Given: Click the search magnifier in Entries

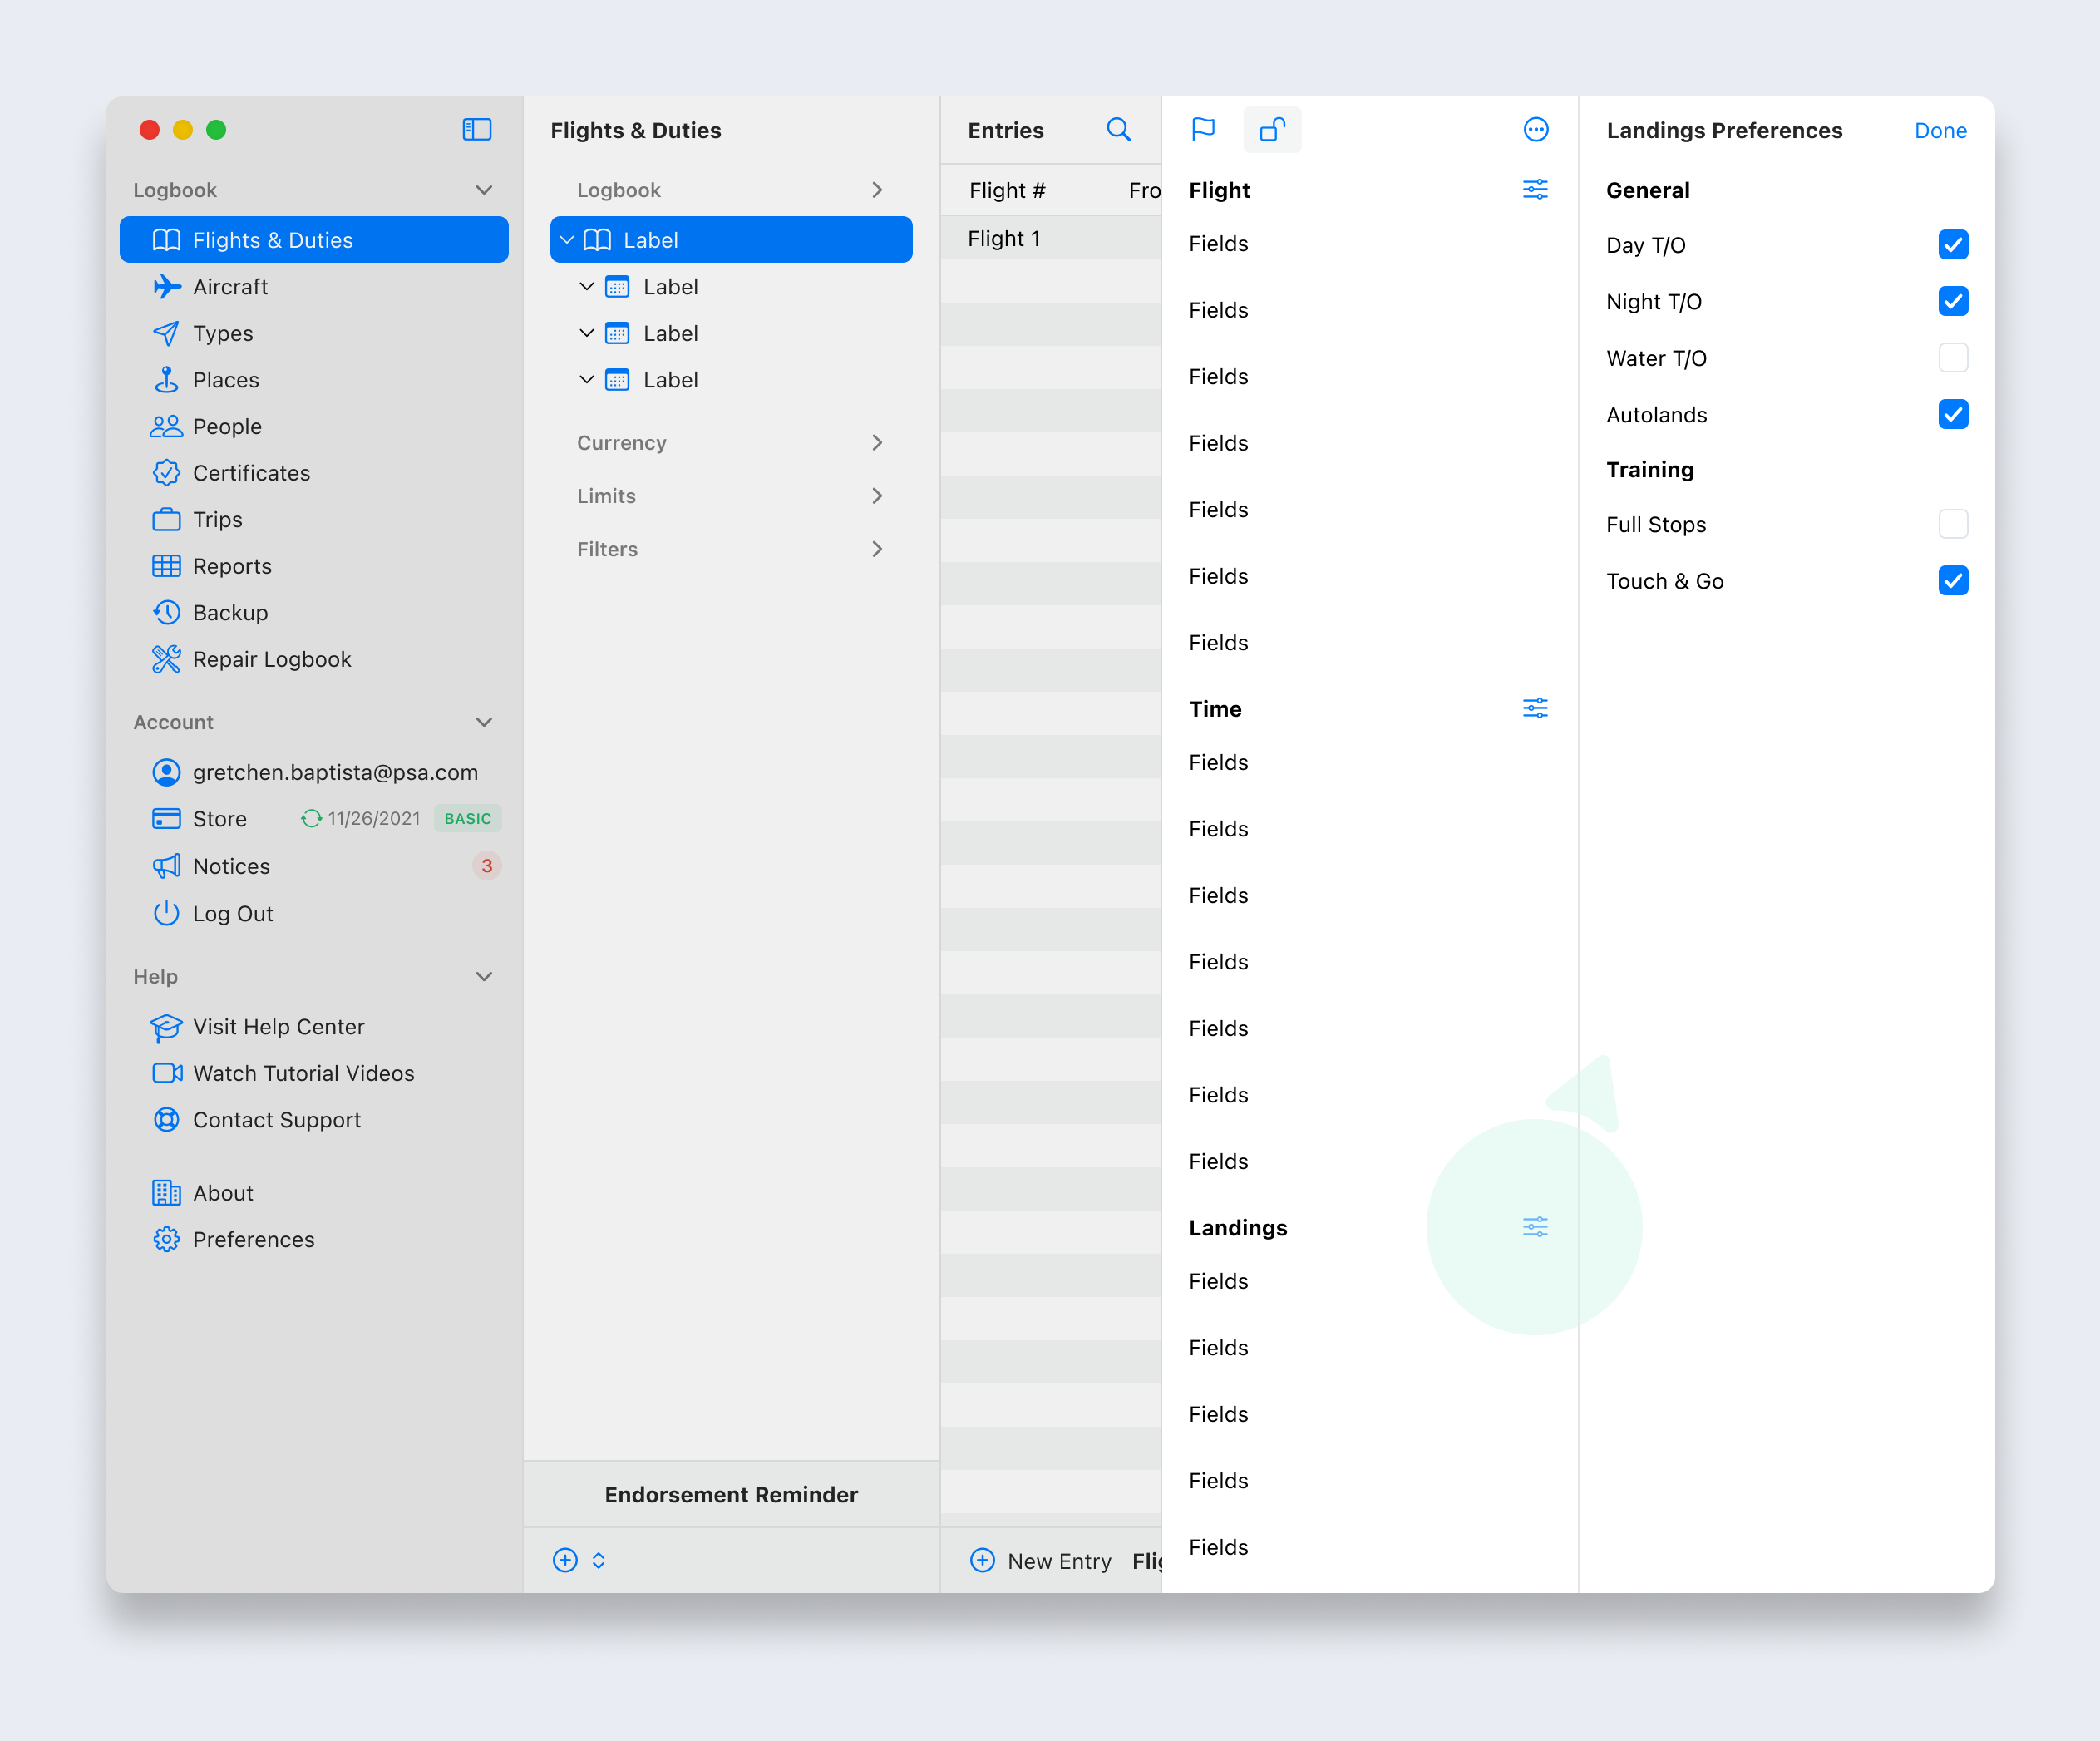Looking at the screenshot, I should coord(1118,130).
